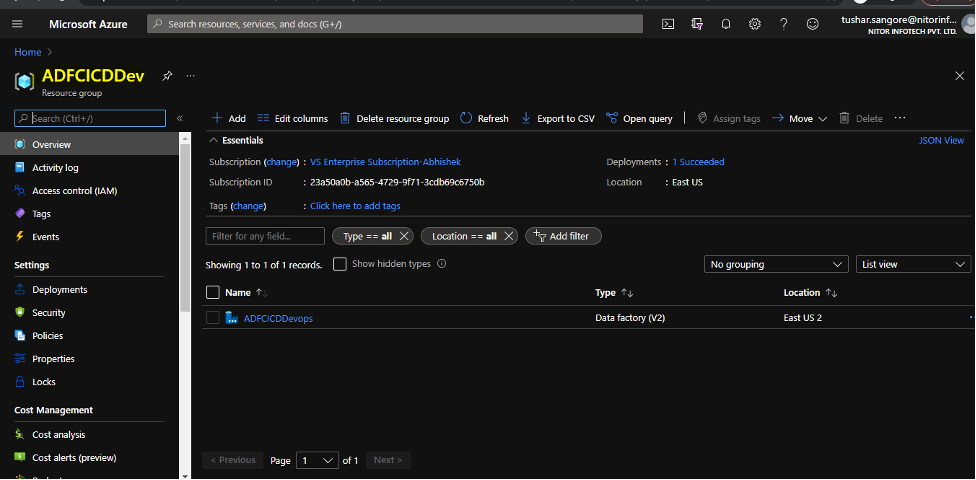976x480 pixels.
Task: Click Delete resource group button
Action: coord(394,118)
